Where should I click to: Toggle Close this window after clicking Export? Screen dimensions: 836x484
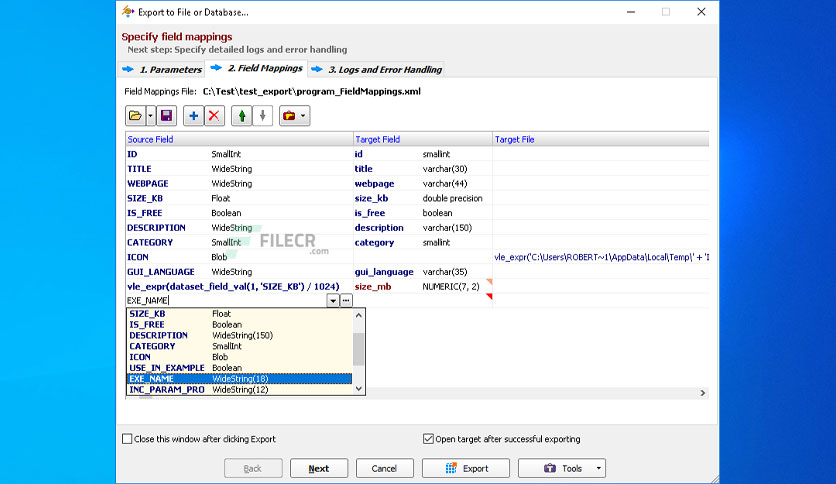point(127,439)
